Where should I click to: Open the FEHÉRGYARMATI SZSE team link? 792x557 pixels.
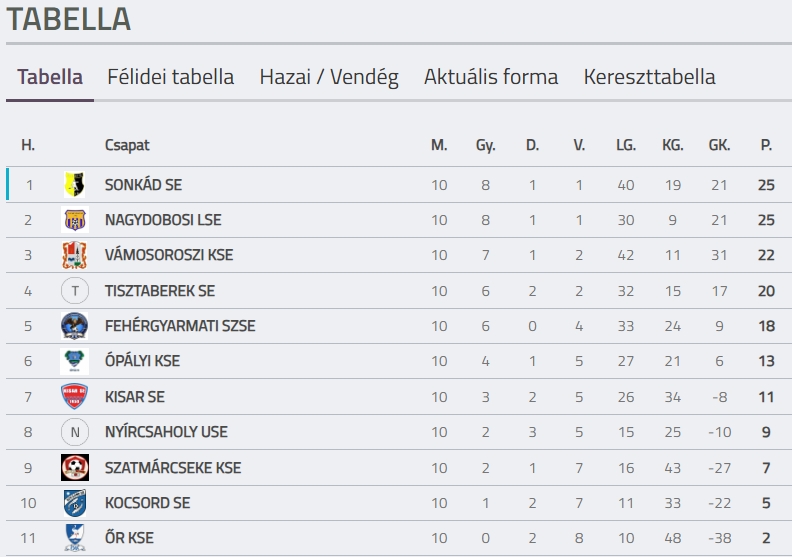[x=180, y=326]
